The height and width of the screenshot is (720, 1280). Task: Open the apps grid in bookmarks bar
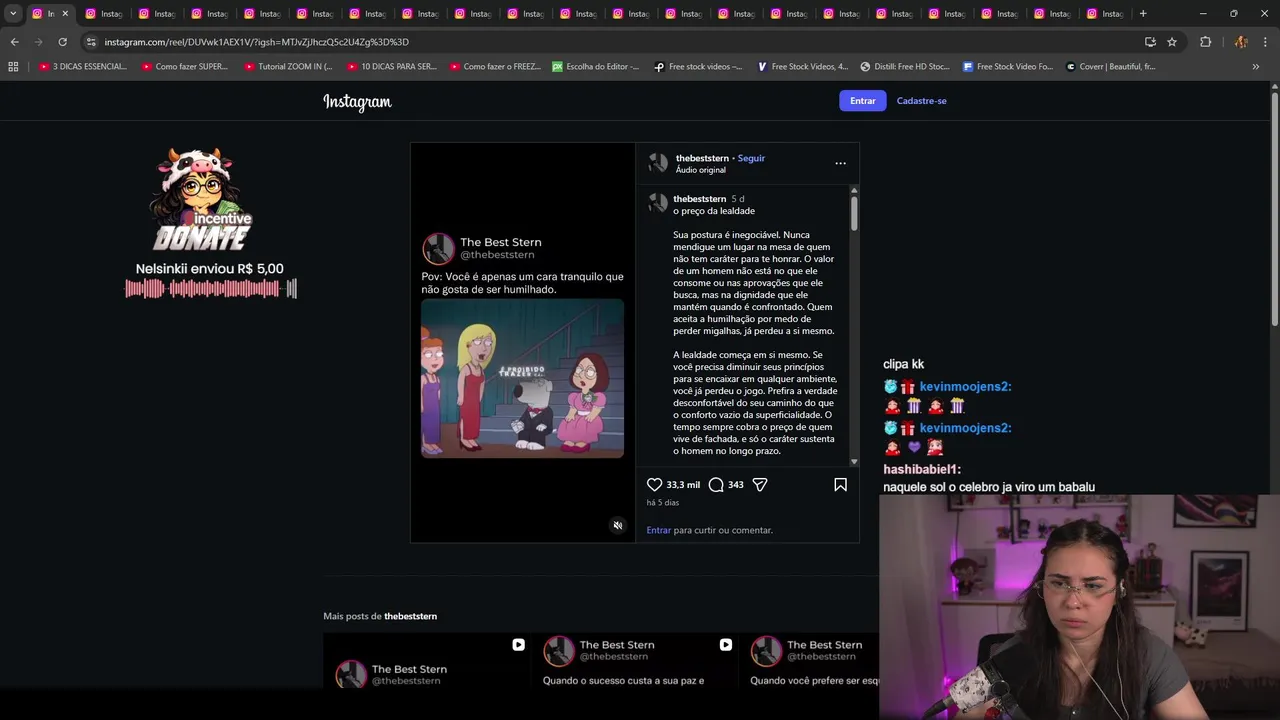click(13, 67)
